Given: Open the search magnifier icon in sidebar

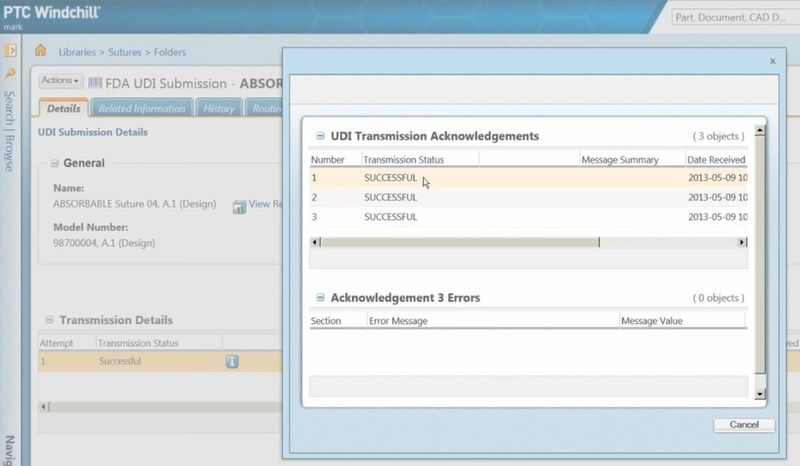Looking at the screenshot, I should click(10, 73).
